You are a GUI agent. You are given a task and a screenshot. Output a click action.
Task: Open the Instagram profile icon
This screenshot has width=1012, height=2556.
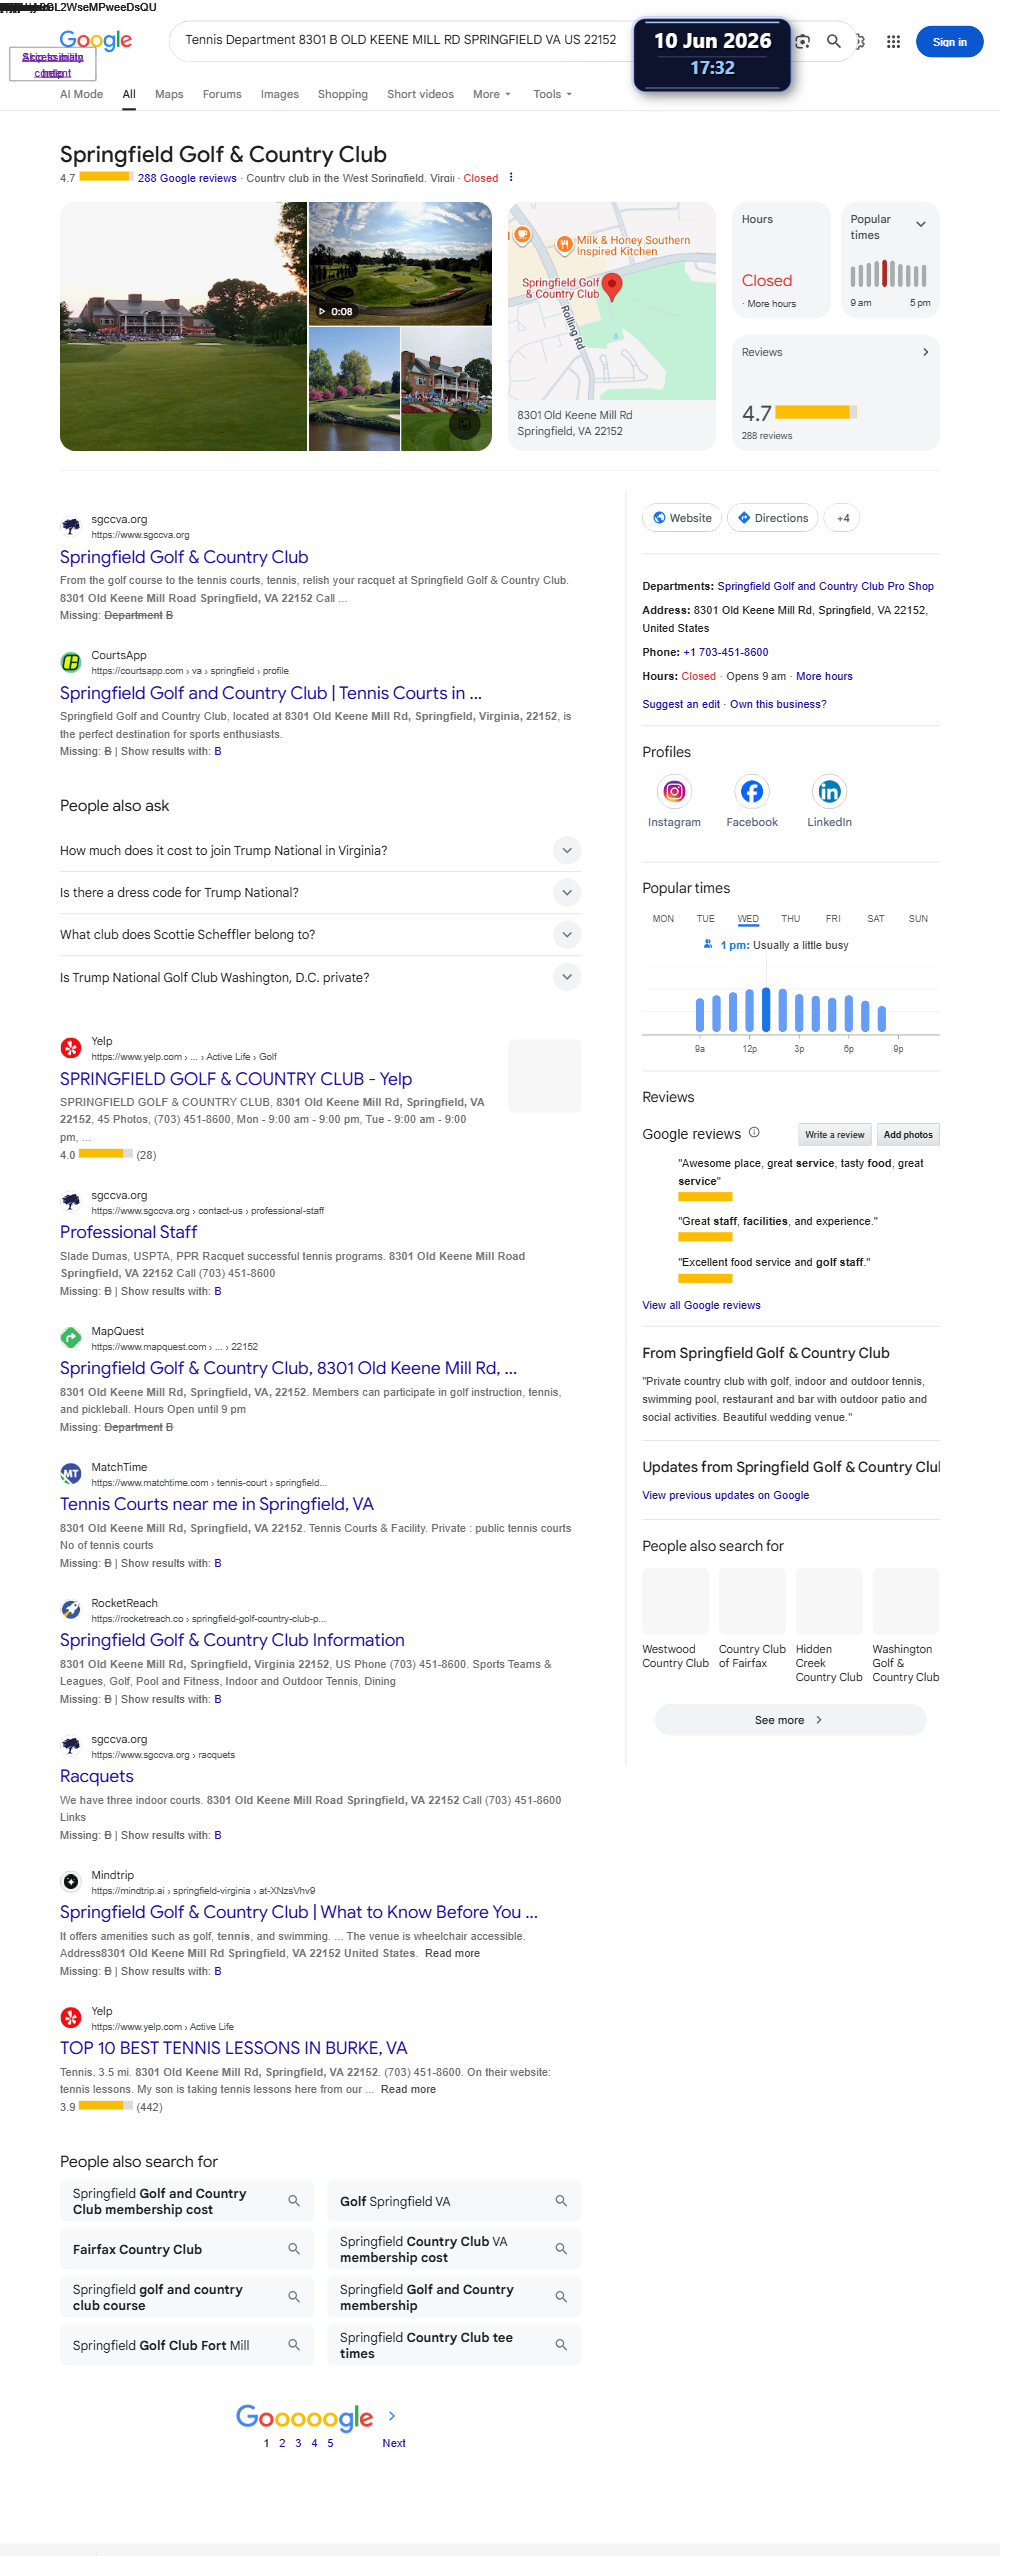pos(674,792)
